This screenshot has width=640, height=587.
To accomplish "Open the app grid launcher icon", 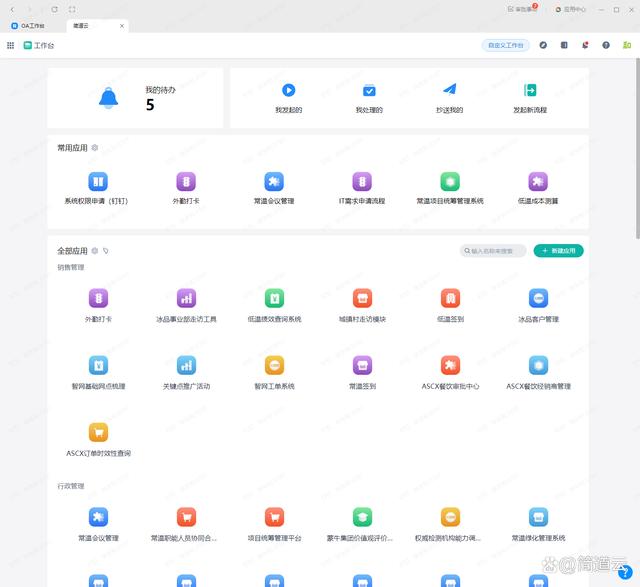I will (x=10, y=45).
